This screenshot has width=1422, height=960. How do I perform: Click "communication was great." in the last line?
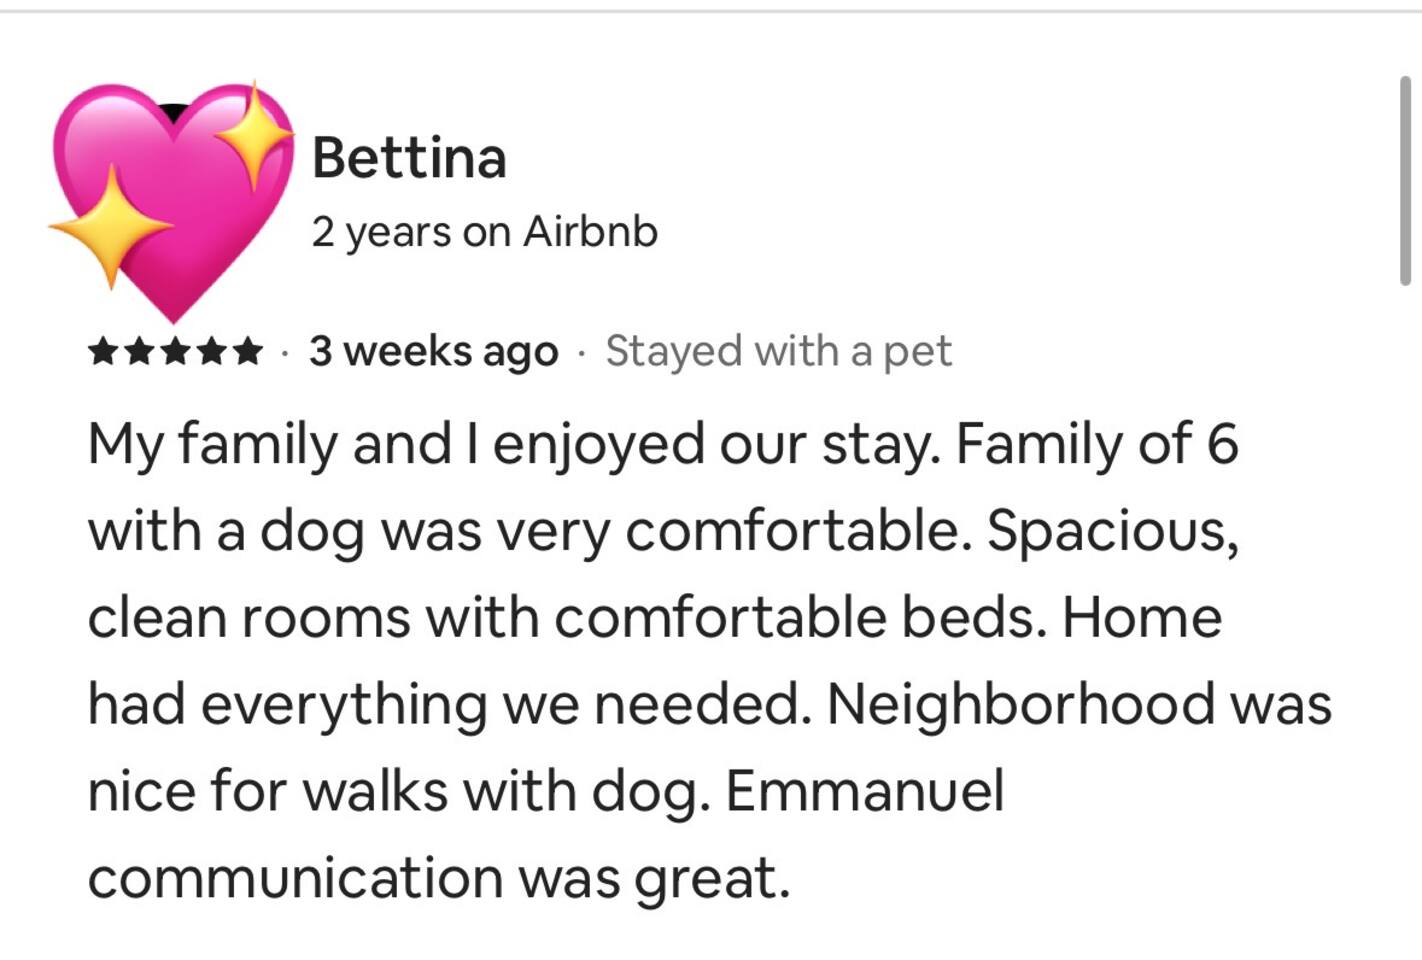coord(439,878)
